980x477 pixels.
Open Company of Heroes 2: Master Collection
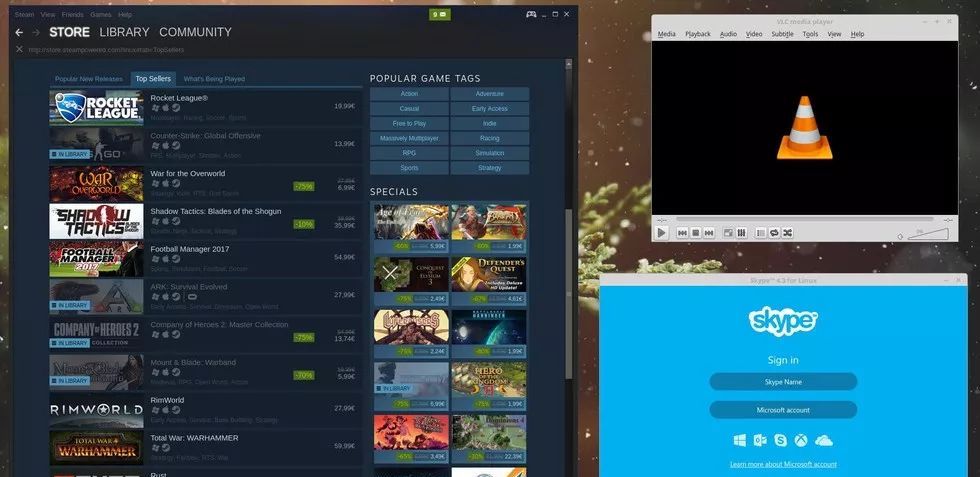[206, 334]
